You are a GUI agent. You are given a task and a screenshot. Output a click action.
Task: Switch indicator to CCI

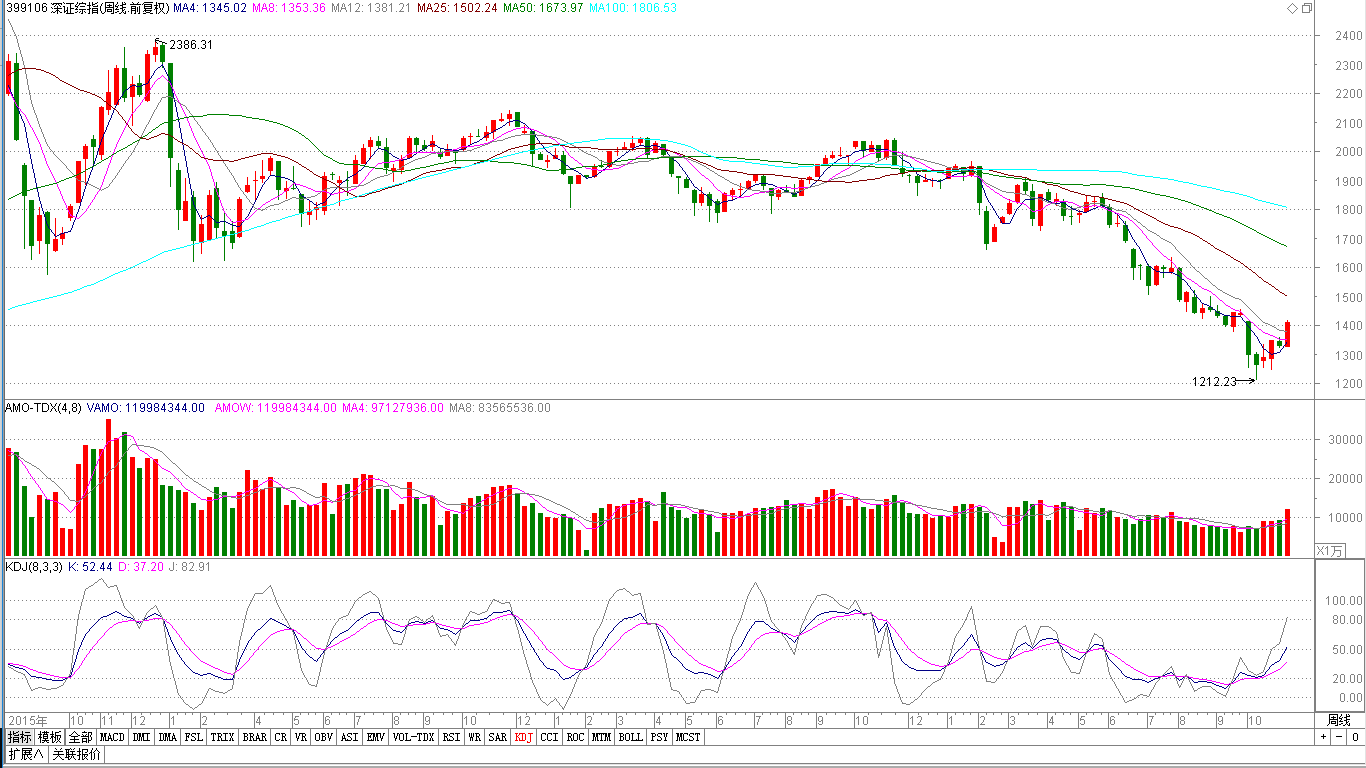point(549,737)
